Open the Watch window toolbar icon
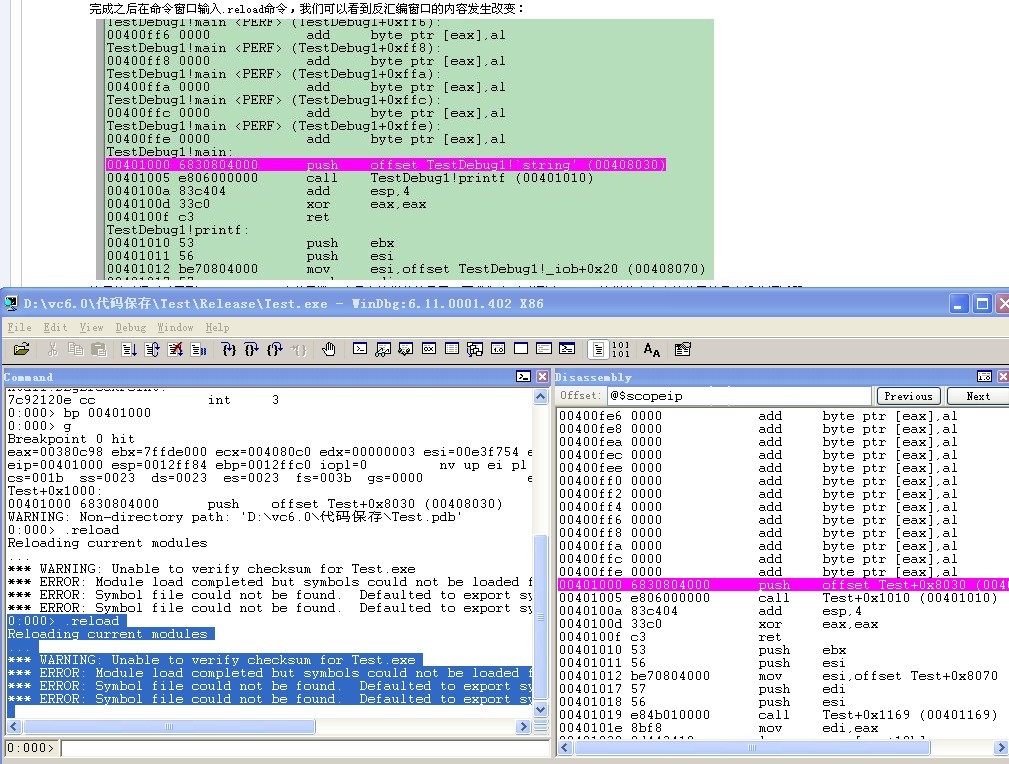1009x764 pixels. click(x=383, y=349)
